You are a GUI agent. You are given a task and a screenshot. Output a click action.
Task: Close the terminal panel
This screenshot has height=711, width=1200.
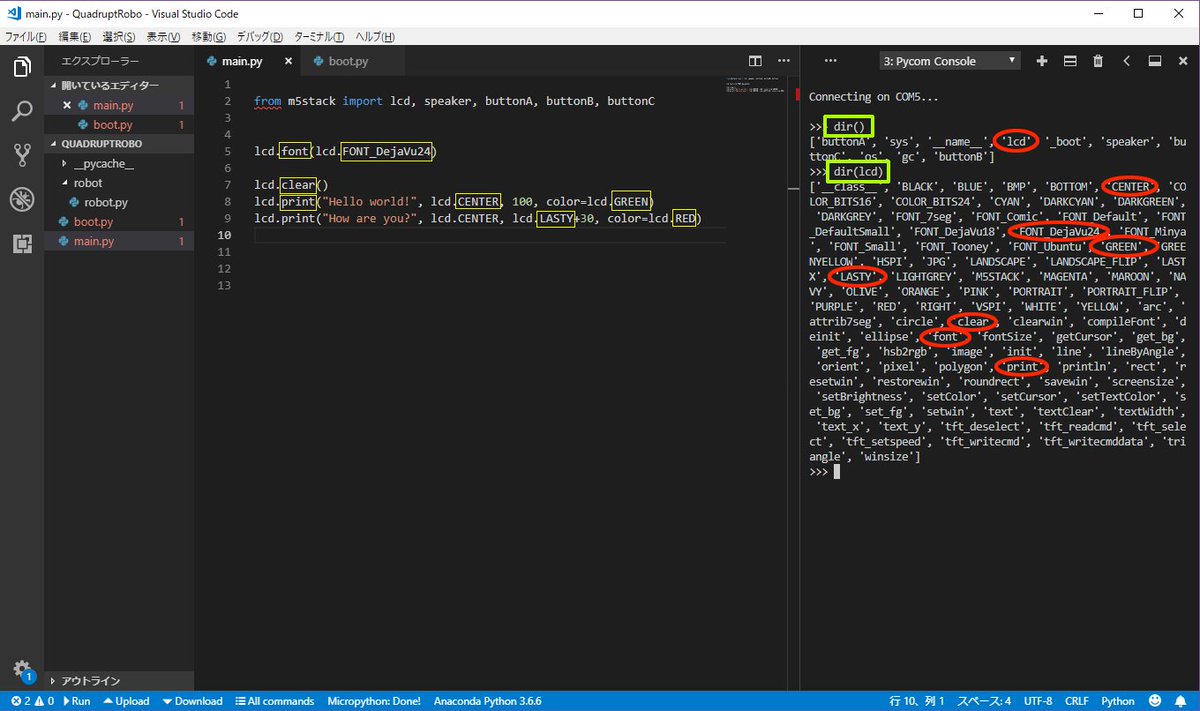(1182, 61)
